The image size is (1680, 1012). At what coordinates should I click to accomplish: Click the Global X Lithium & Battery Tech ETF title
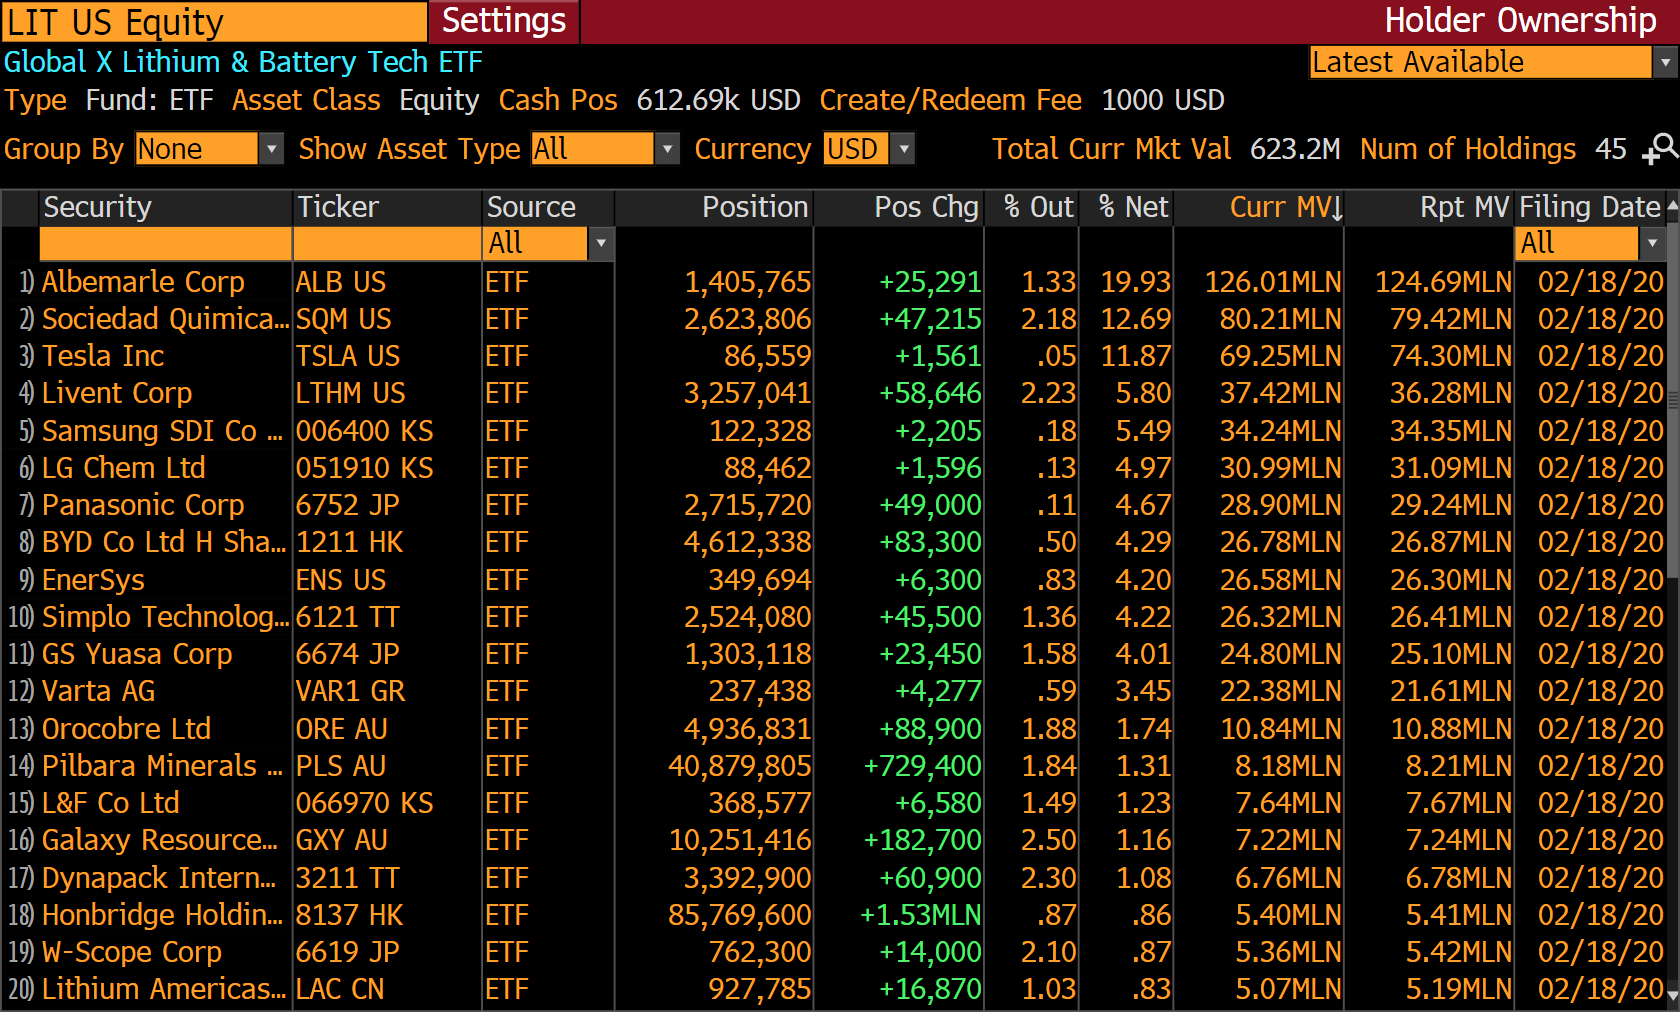pyautogui.click(x=243, y=62)
